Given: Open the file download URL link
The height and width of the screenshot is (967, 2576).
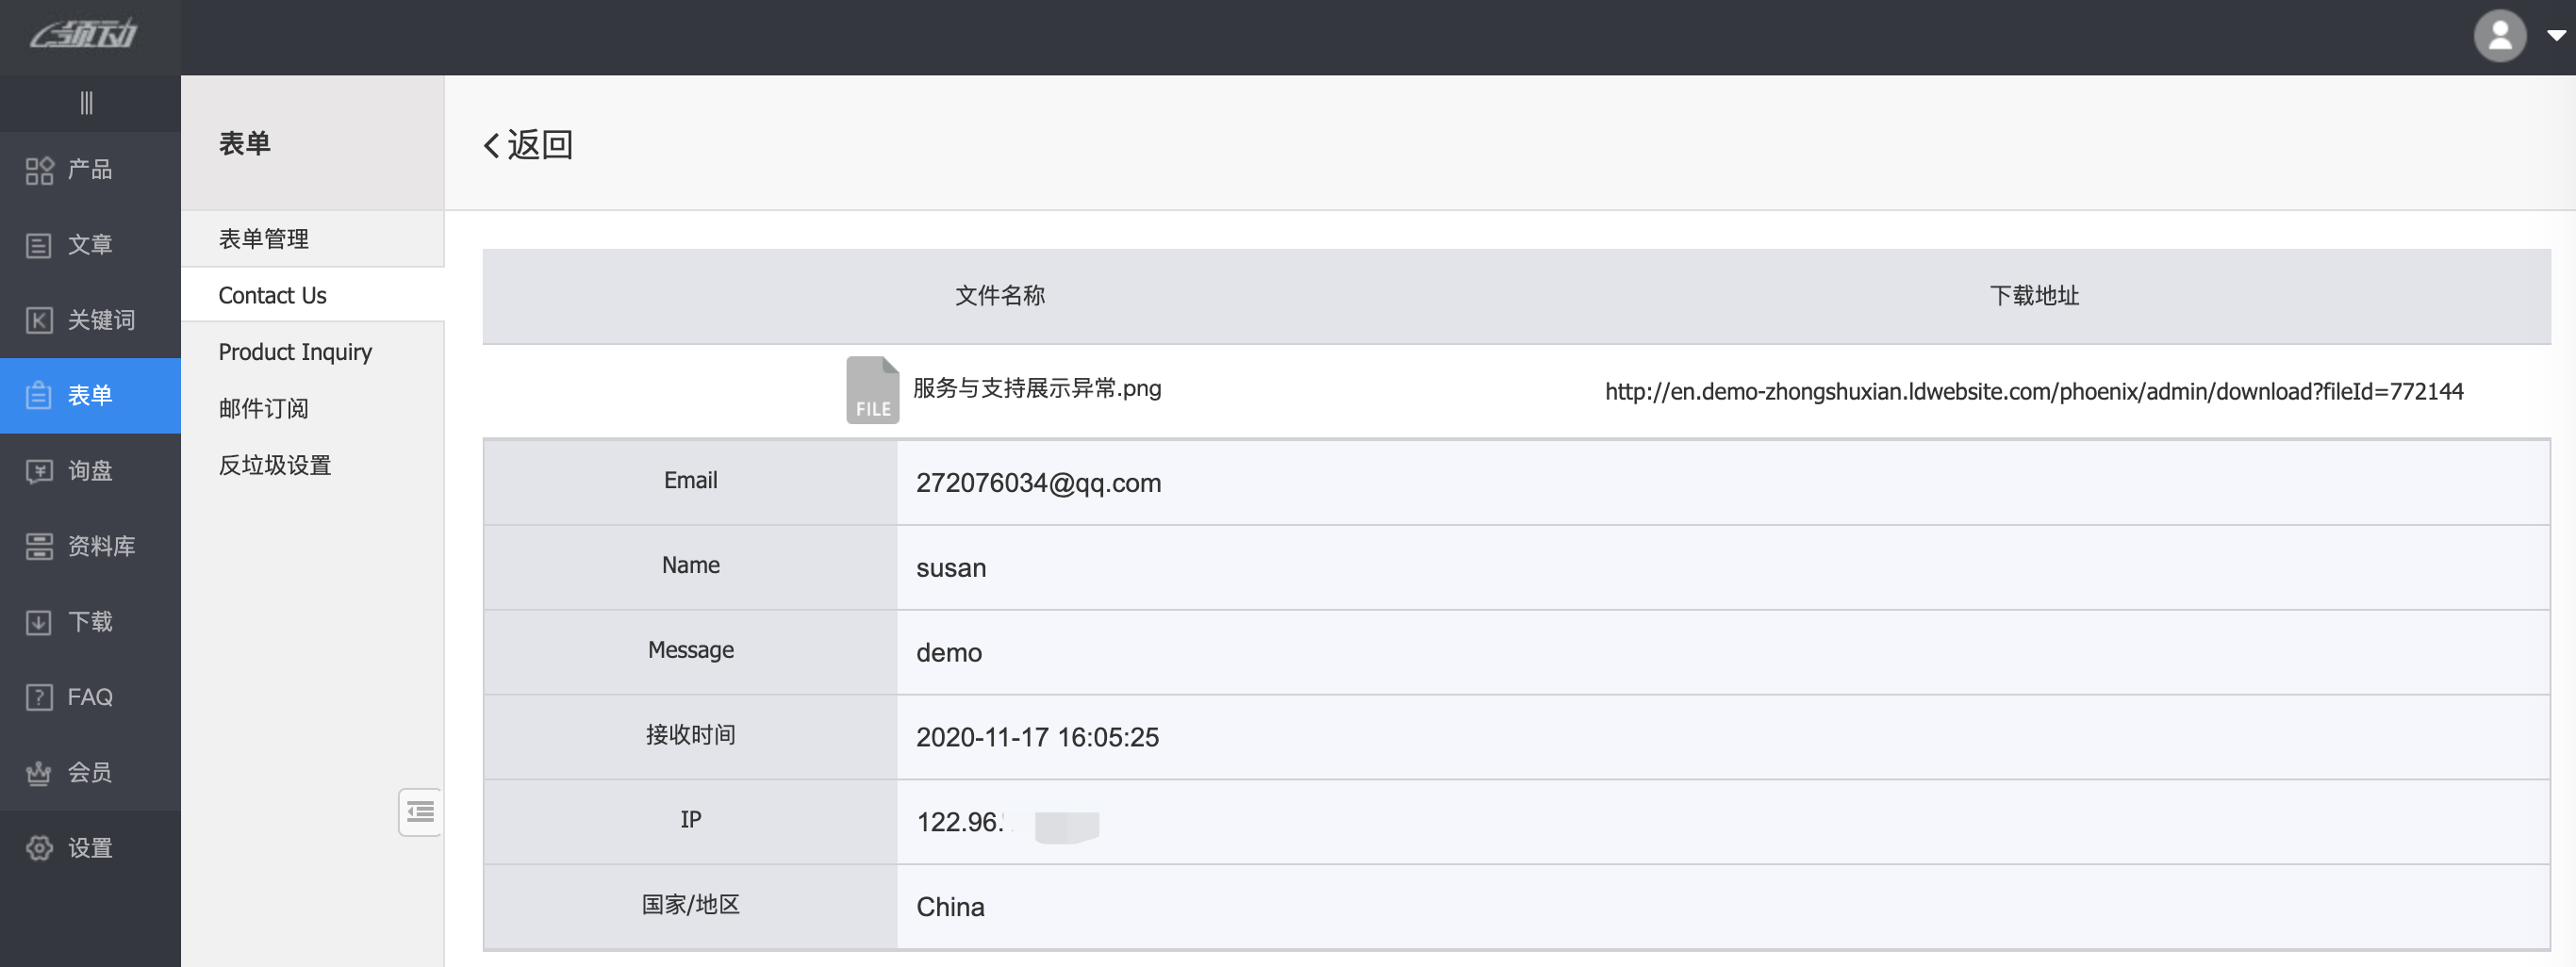Looking at the screenshot, I should tap(2033, 391).
